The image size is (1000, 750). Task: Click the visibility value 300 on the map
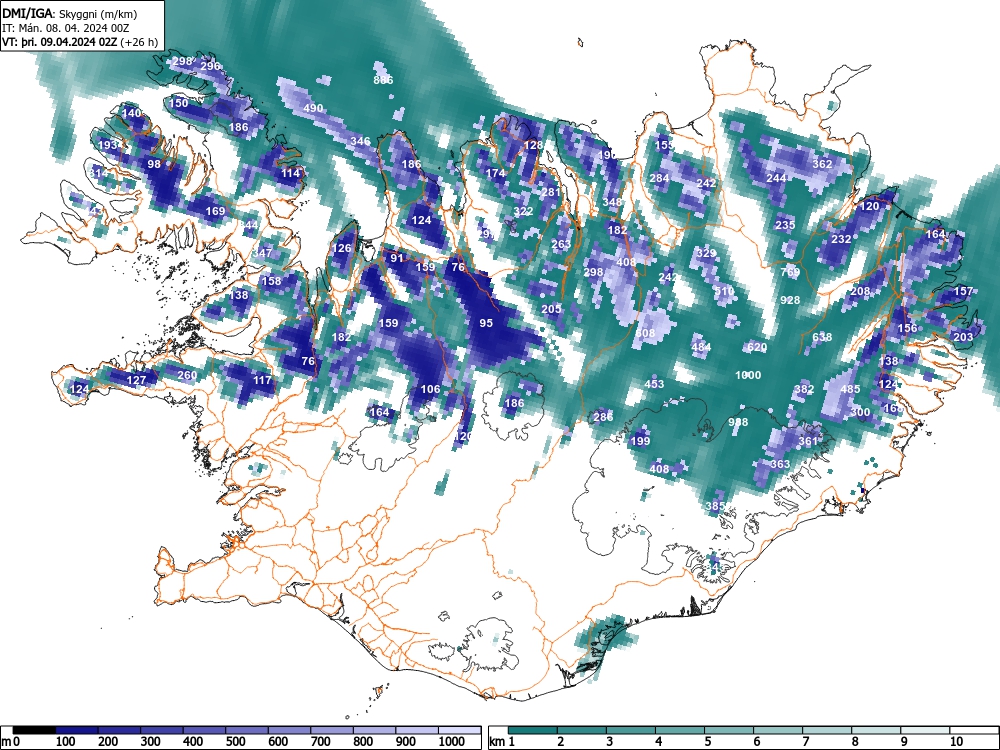(x=860, y=413)
